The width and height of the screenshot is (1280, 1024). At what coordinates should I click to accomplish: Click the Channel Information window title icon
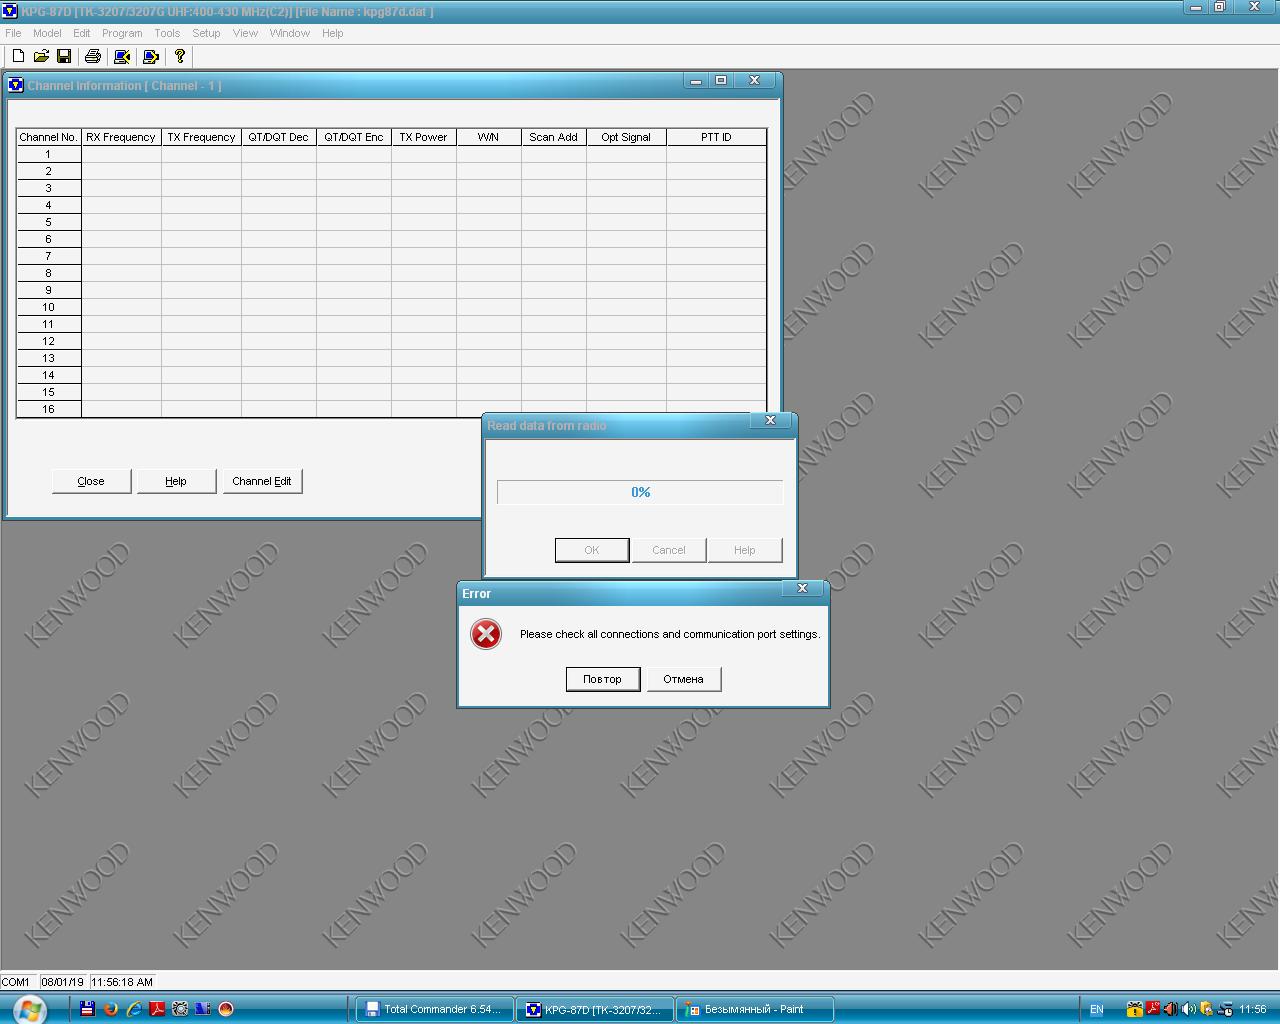[16, 85]
